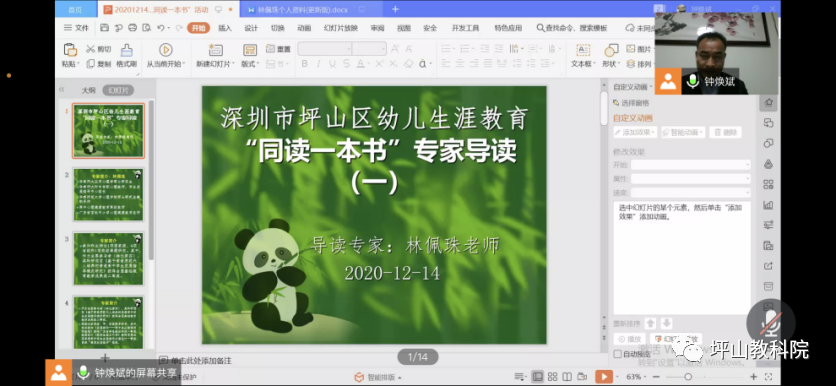The image size is (836, 386).
Task: Toggle Bold (B) formatting
Action: [304, 64]
